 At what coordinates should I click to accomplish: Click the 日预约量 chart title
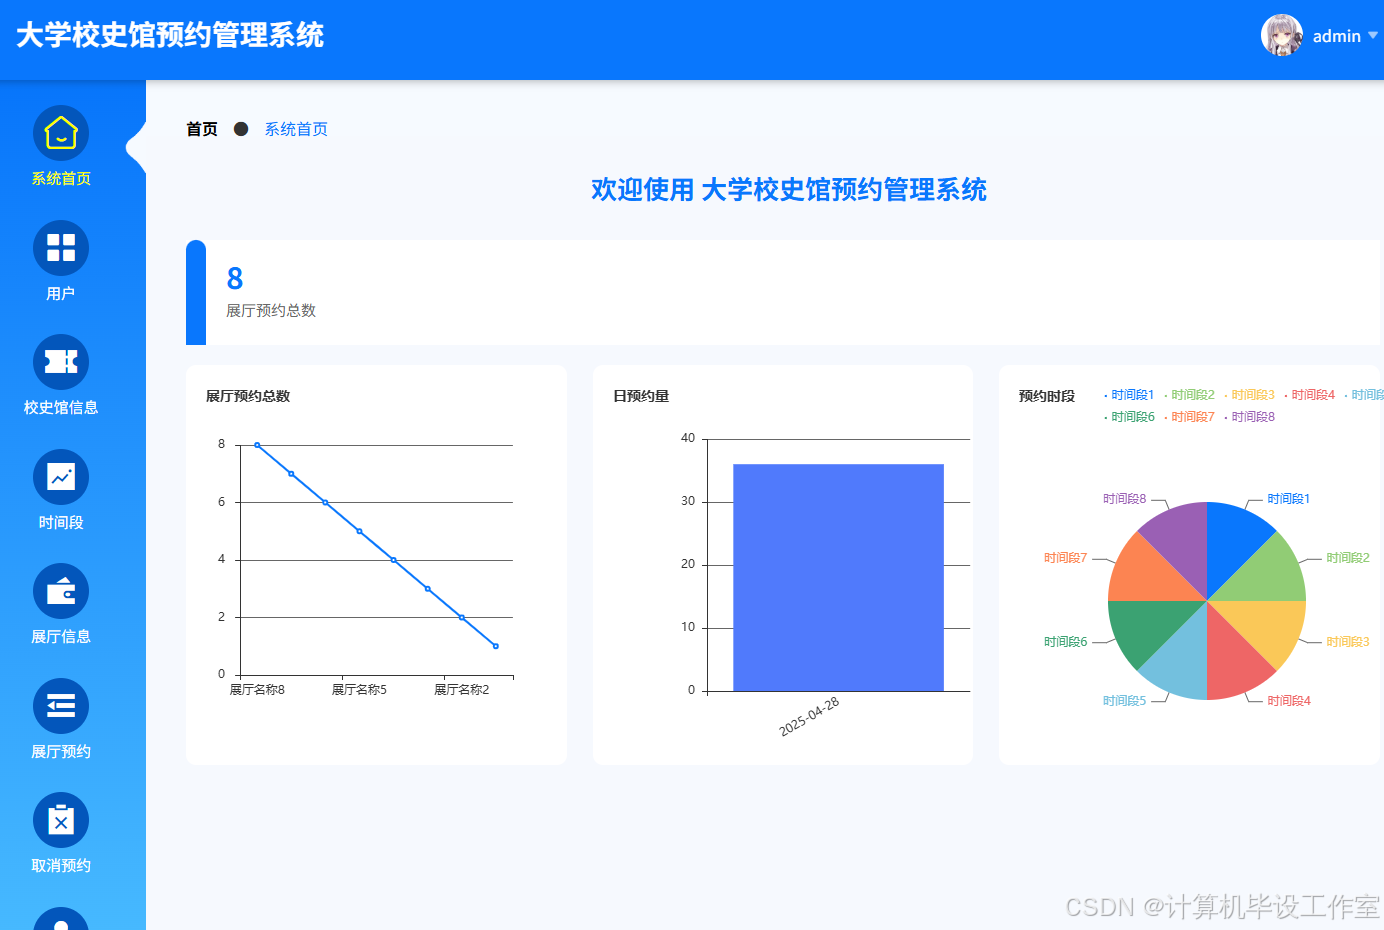tap(641, 396)
